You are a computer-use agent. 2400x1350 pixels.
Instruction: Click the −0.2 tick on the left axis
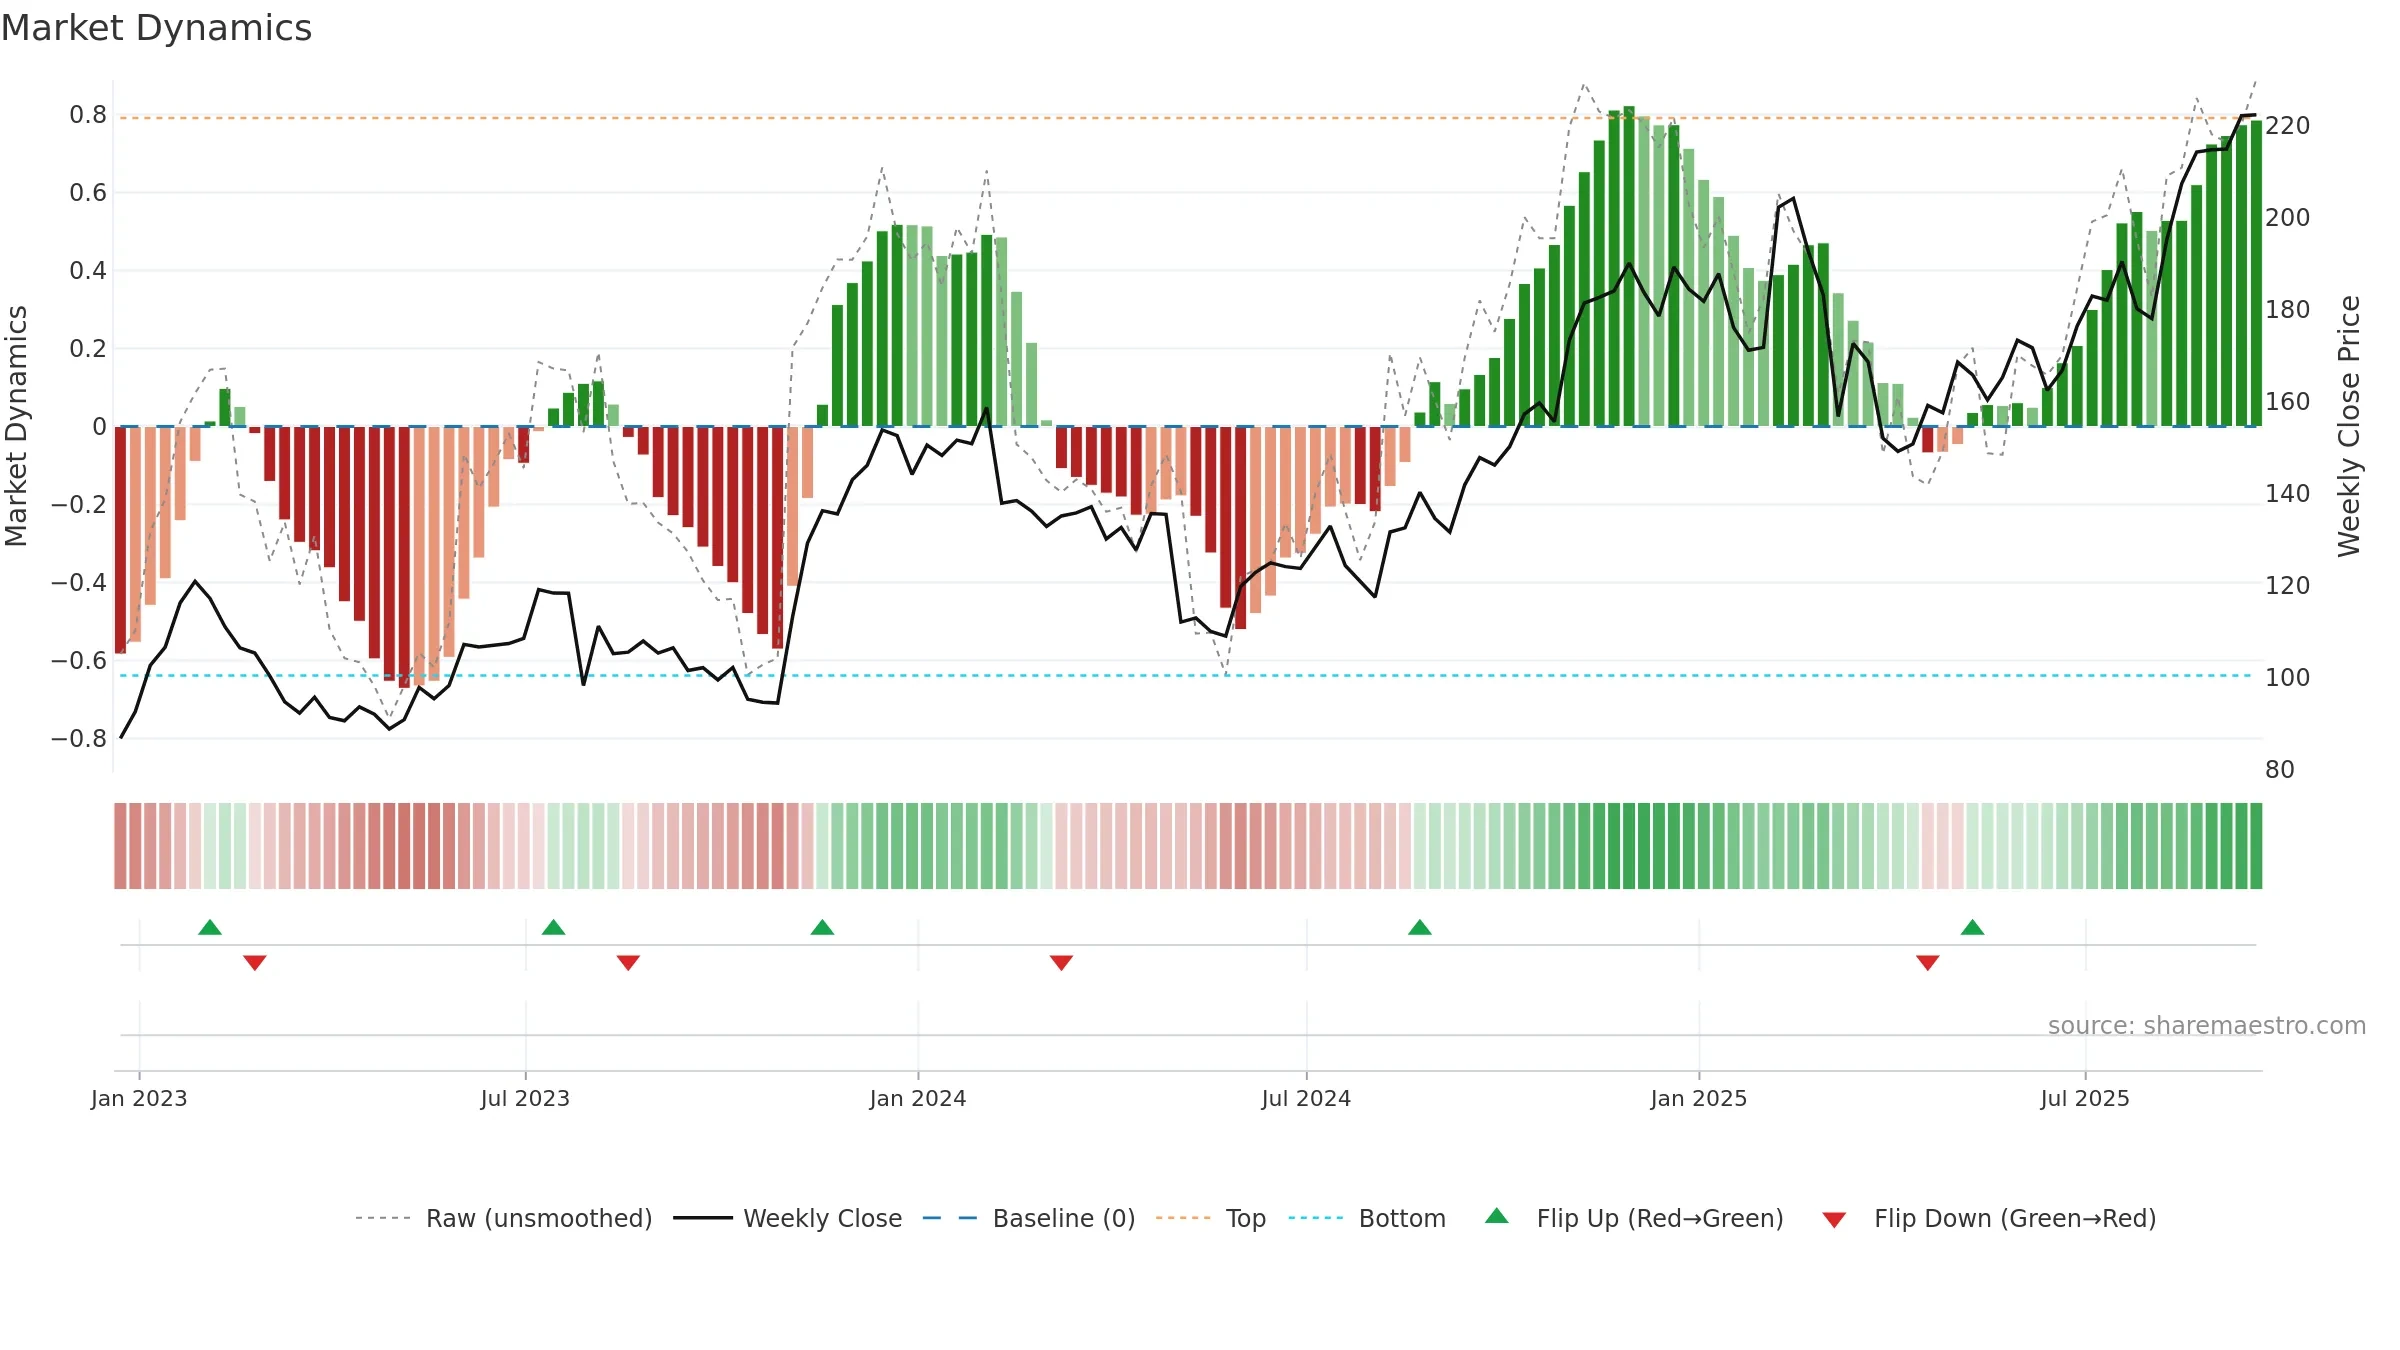79,505
